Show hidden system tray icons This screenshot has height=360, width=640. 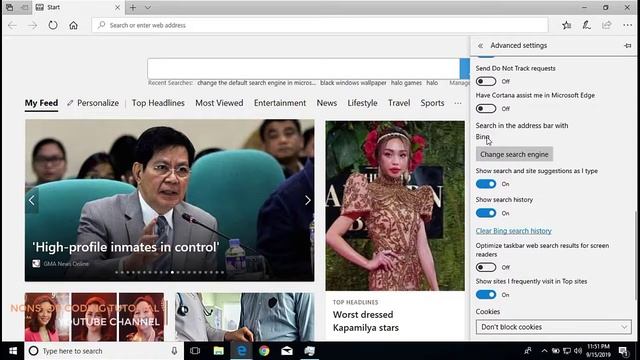(544, 351)
